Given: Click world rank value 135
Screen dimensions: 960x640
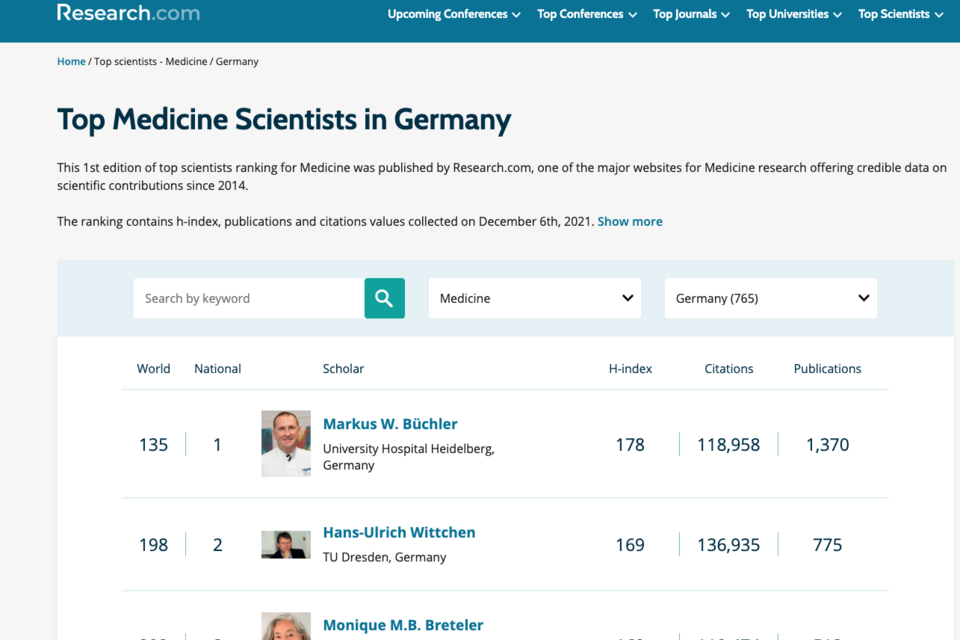Looking at the screenshot, I should point(153,445).
